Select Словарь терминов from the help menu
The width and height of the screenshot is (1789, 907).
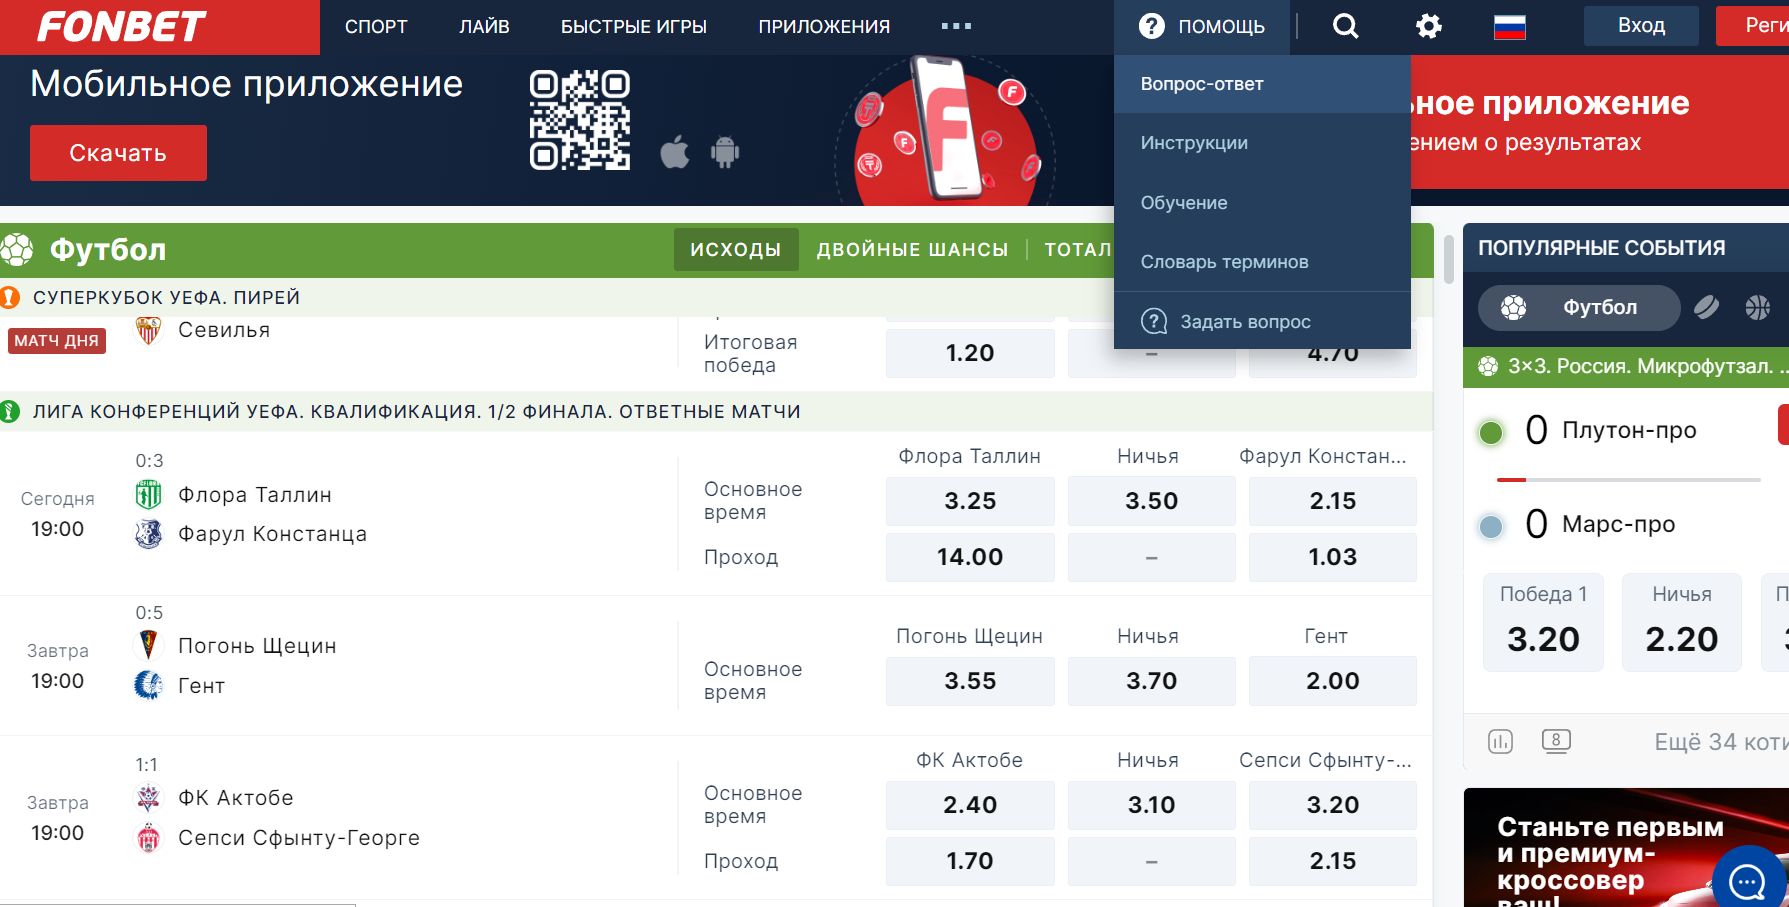(1262, 262)
